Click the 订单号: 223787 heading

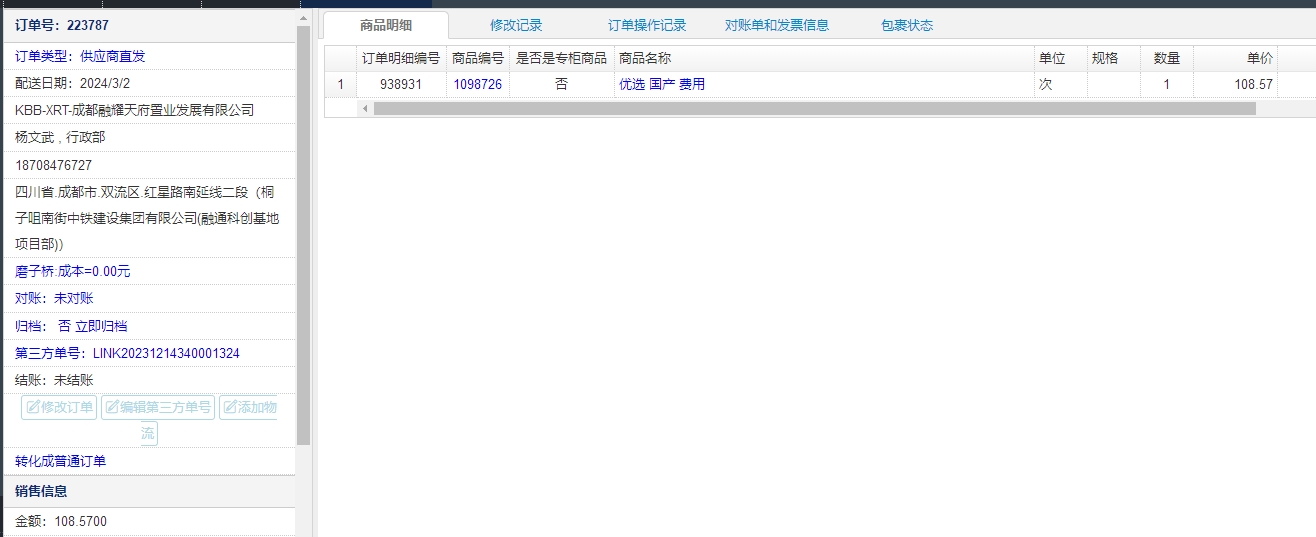[x=62, y=25]
